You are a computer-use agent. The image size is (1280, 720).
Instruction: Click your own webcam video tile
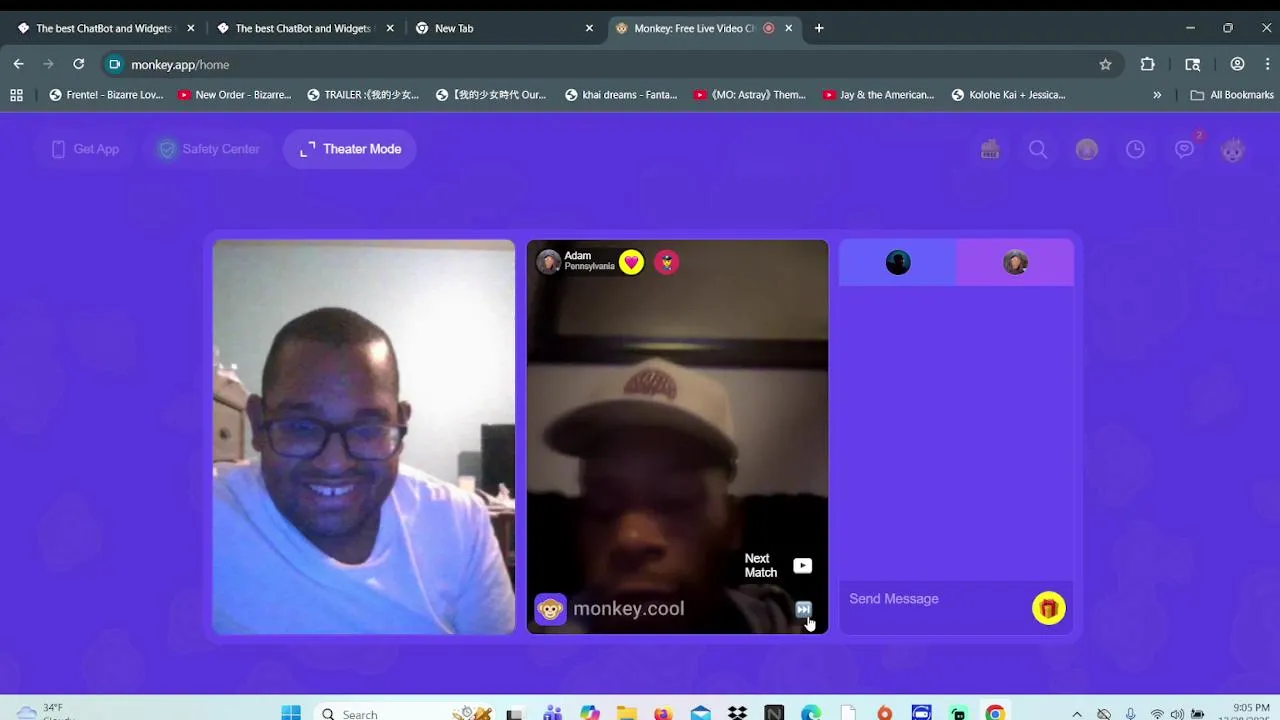click(x=364, y=437)
